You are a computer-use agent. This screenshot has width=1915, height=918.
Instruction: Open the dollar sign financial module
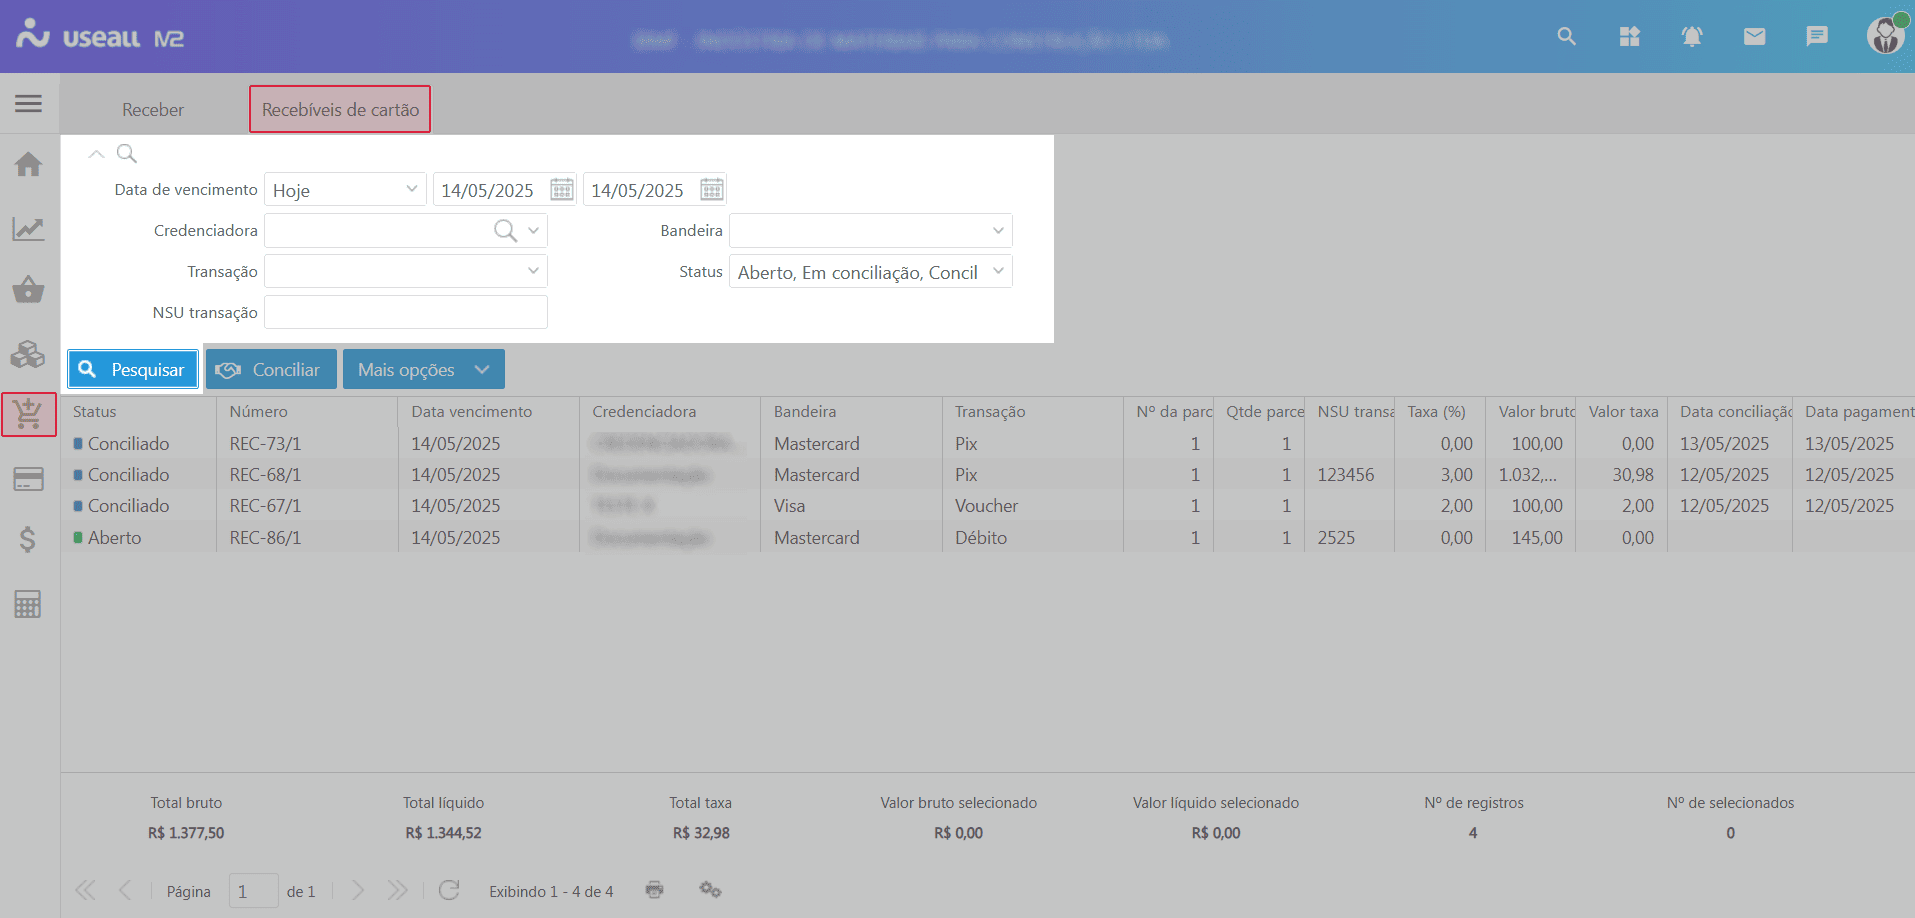[28, 540]
